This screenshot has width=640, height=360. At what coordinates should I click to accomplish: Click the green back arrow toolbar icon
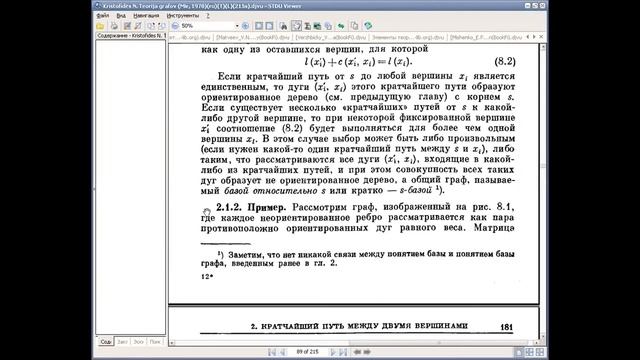click(x=341, y=26)
